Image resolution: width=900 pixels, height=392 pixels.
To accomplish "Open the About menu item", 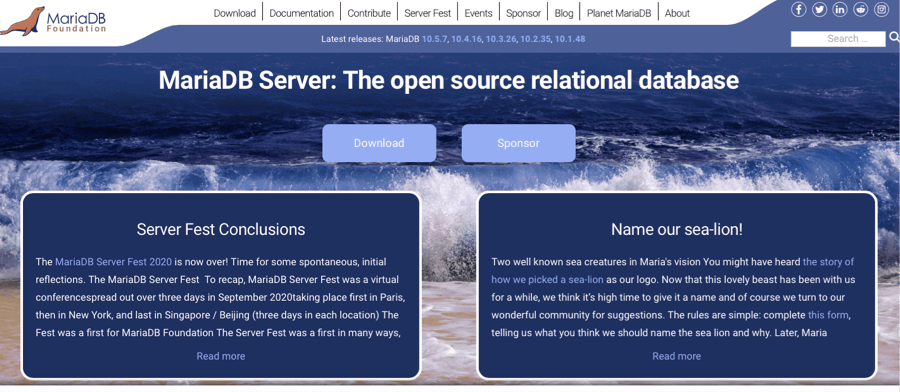I will pyautogui.click(x=677, y=13).
